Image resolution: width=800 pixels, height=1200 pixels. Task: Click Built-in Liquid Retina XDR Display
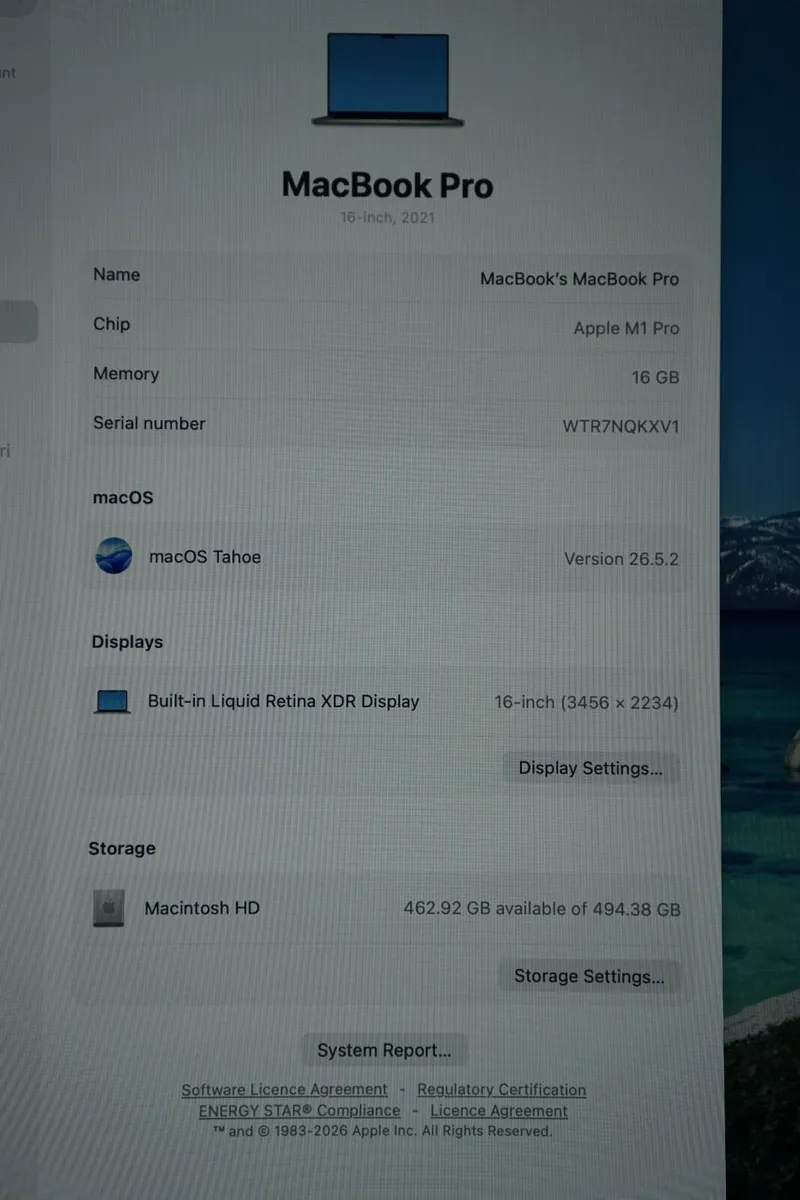[x=283, y=701]
